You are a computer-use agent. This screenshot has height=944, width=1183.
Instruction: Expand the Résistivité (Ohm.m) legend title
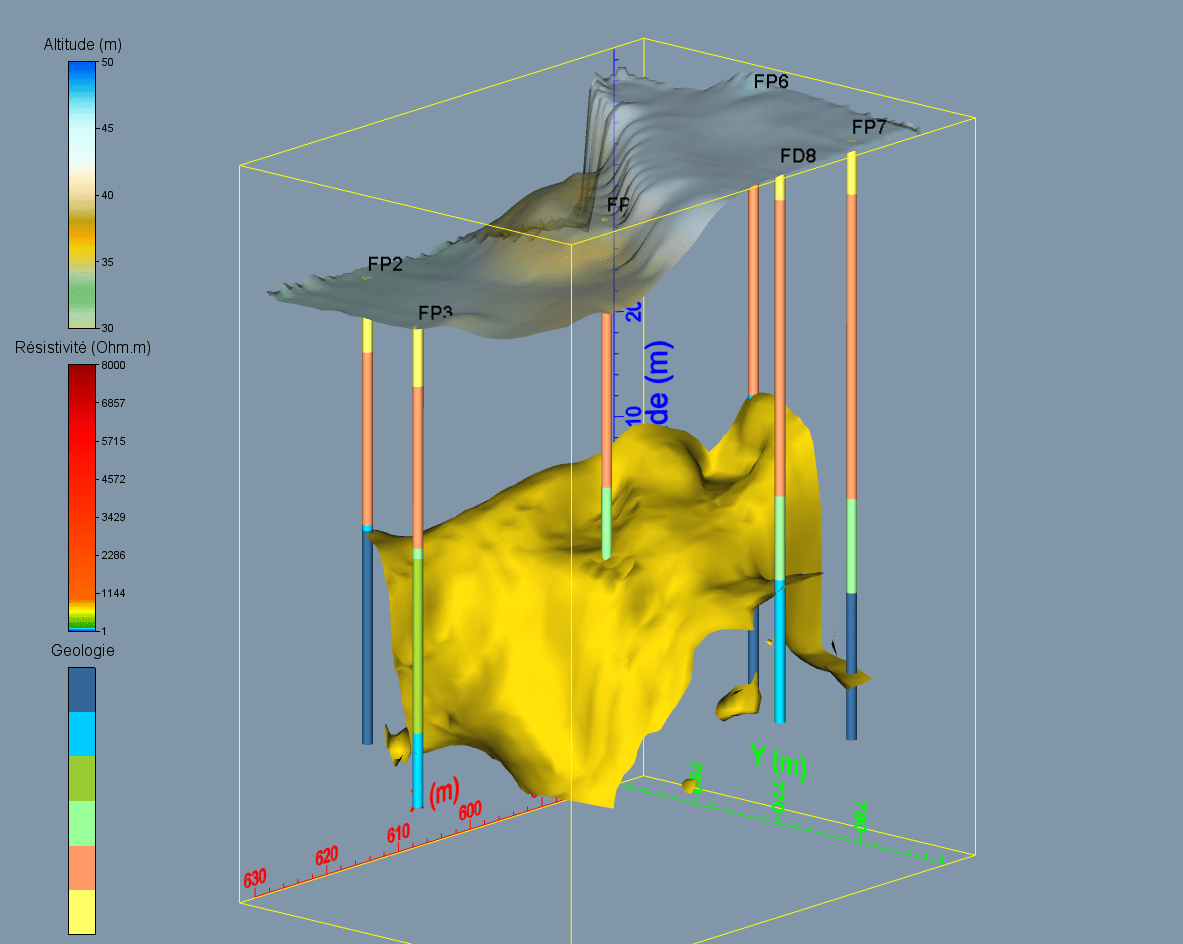click(x=82, y=348)
